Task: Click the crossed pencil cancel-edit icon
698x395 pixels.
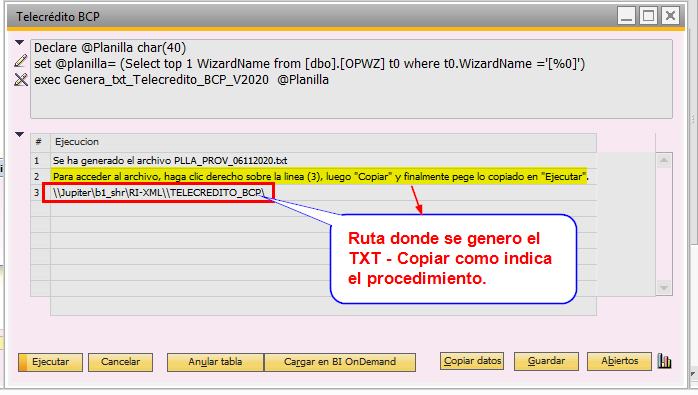Action: click(20, 80)
